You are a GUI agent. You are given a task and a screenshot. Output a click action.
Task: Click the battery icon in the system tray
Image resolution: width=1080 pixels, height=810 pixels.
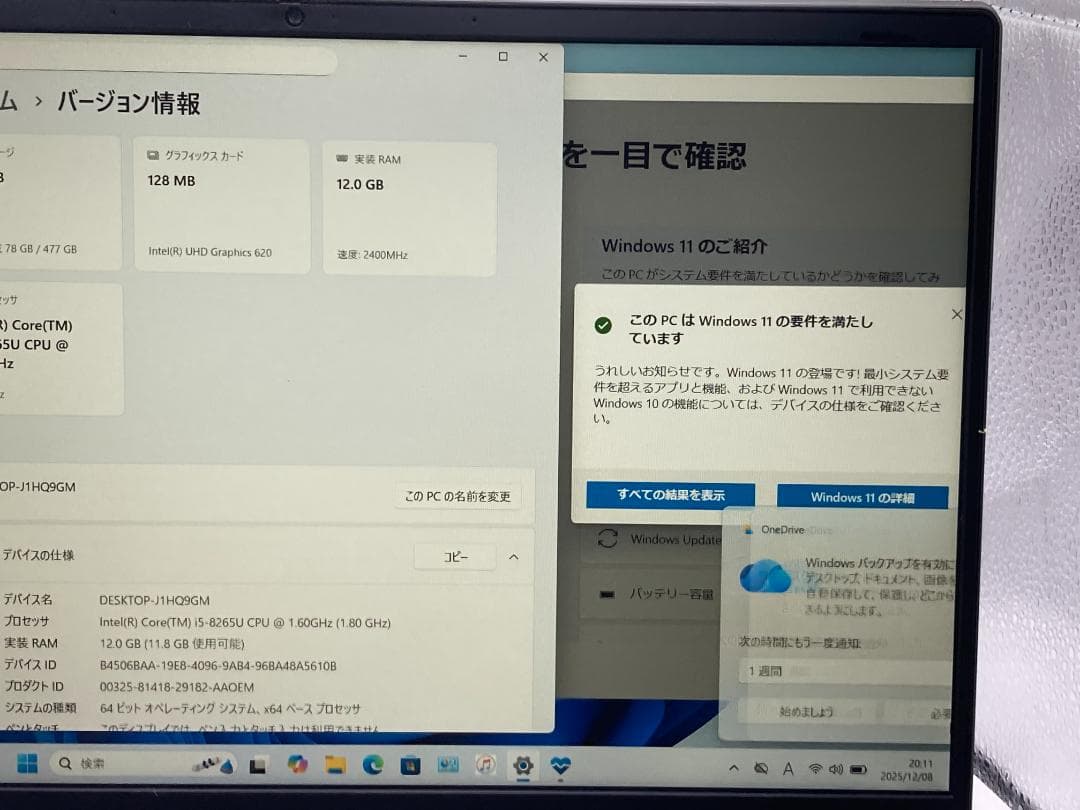[x=858, y=769]
